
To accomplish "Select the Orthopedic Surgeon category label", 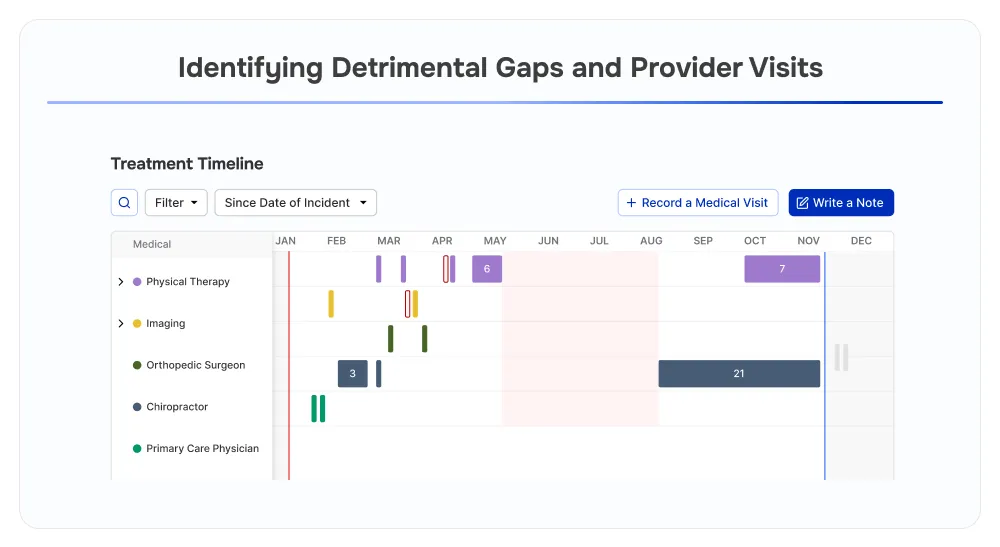I will [x=195, y=366].
